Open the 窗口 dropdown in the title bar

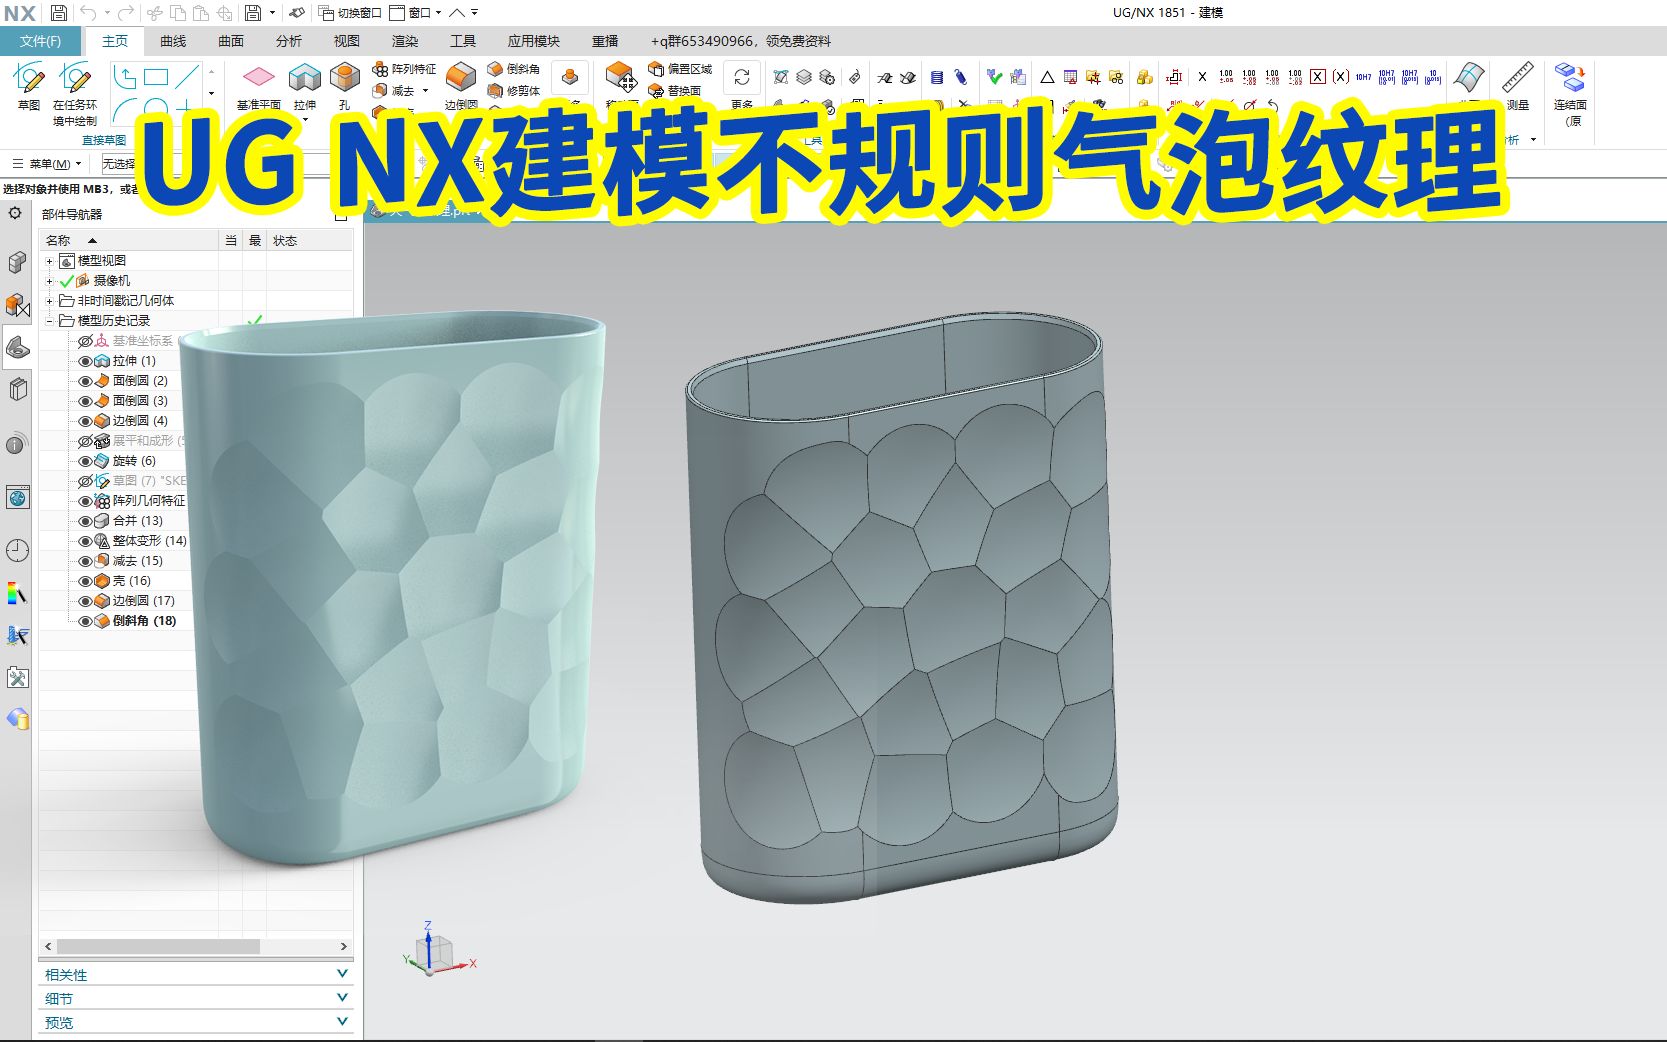pyautogui.click(x=416, y=13)
